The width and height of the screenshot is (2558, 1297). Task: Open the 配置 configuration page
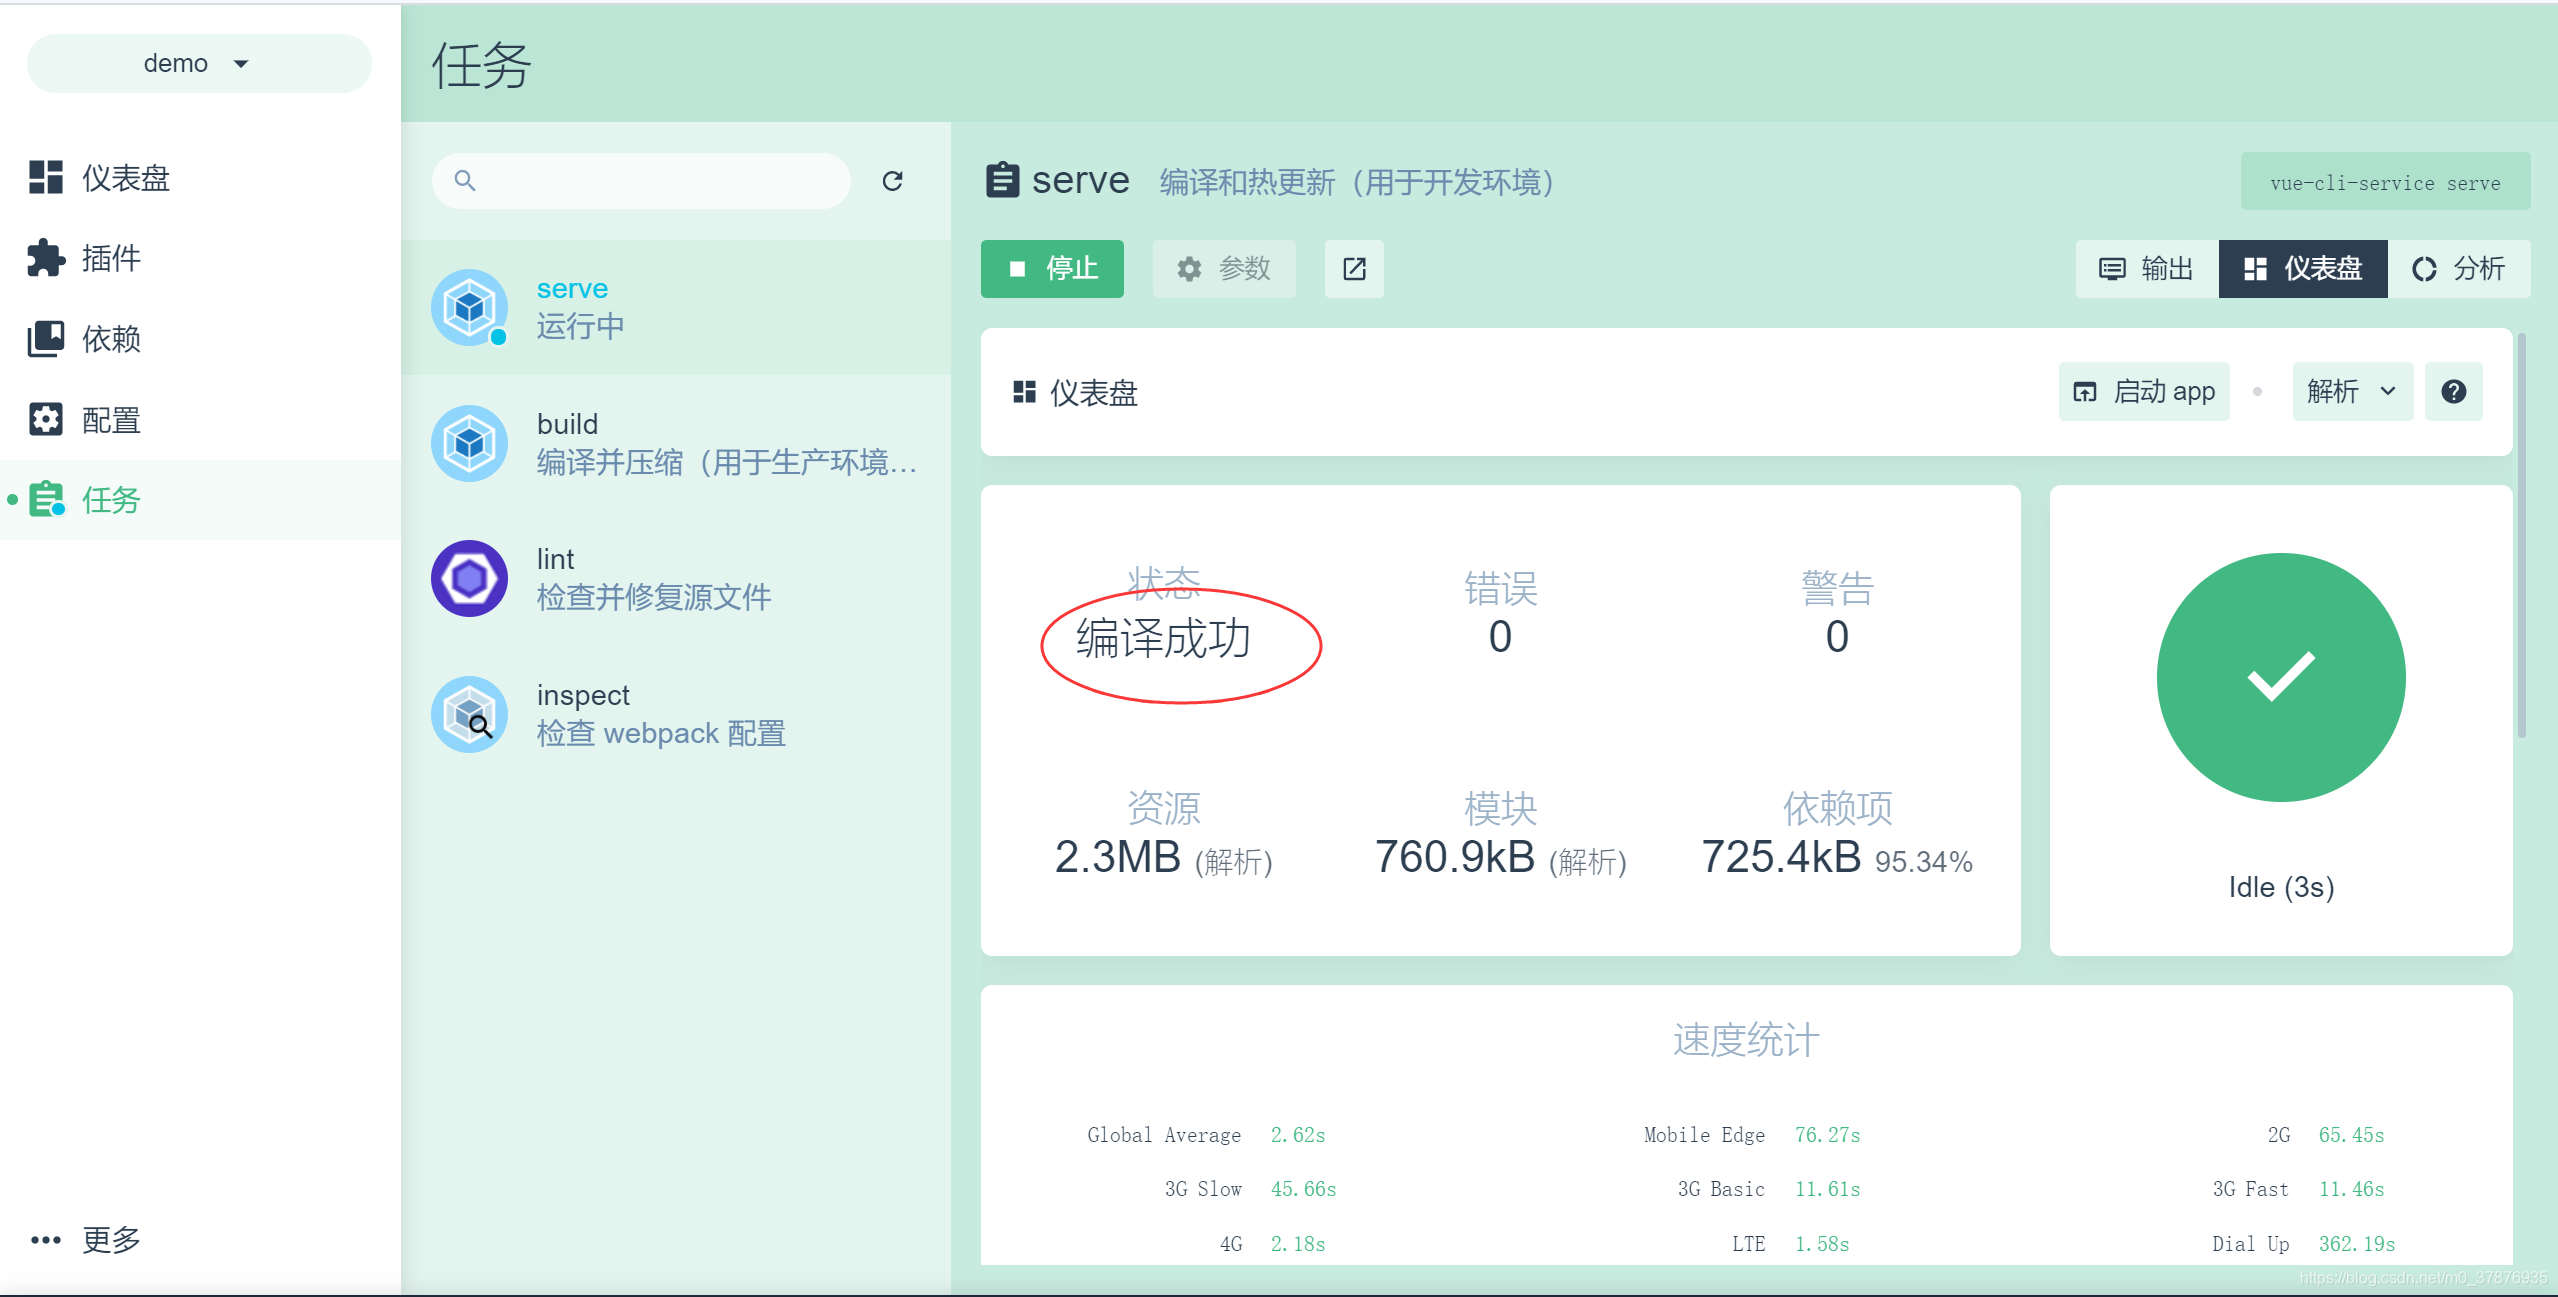point(200,420)
